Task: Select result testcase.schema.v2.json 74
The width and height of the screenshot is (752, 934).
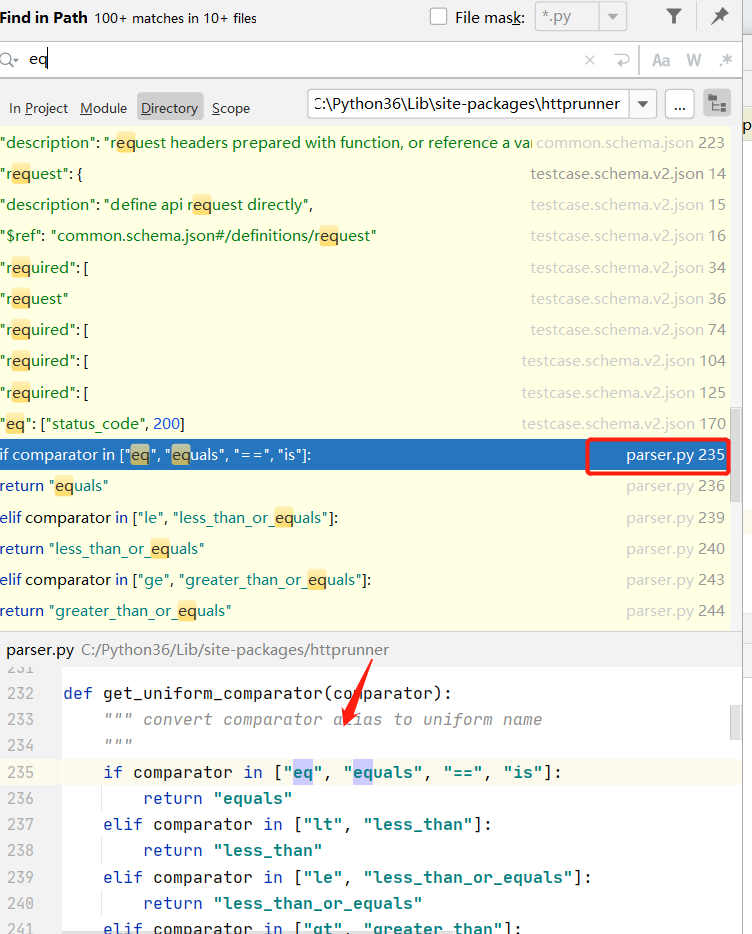Action: pyautogui.click(x=365, y=329)
